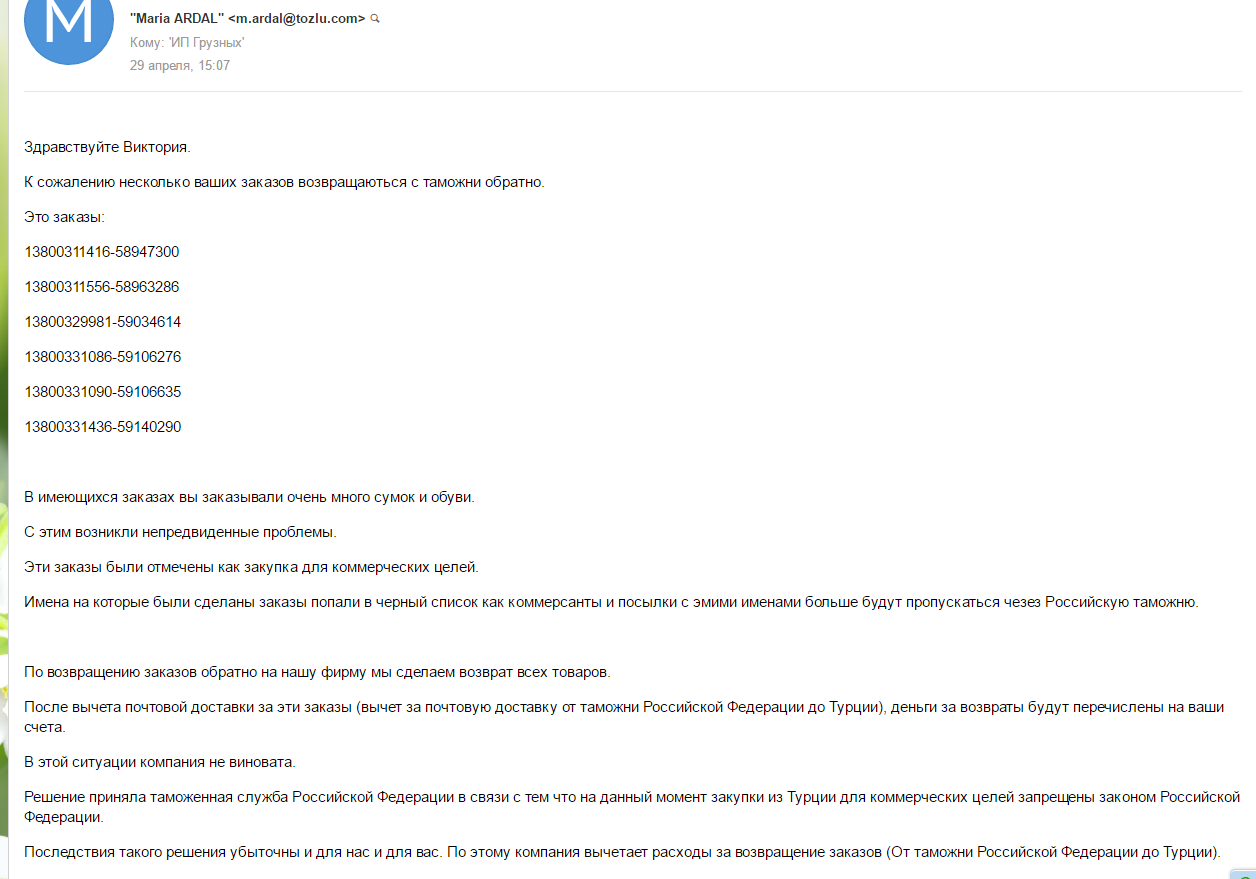Click line 'В этой ситуации компания не виновата.'

click(x=160, y=762)
